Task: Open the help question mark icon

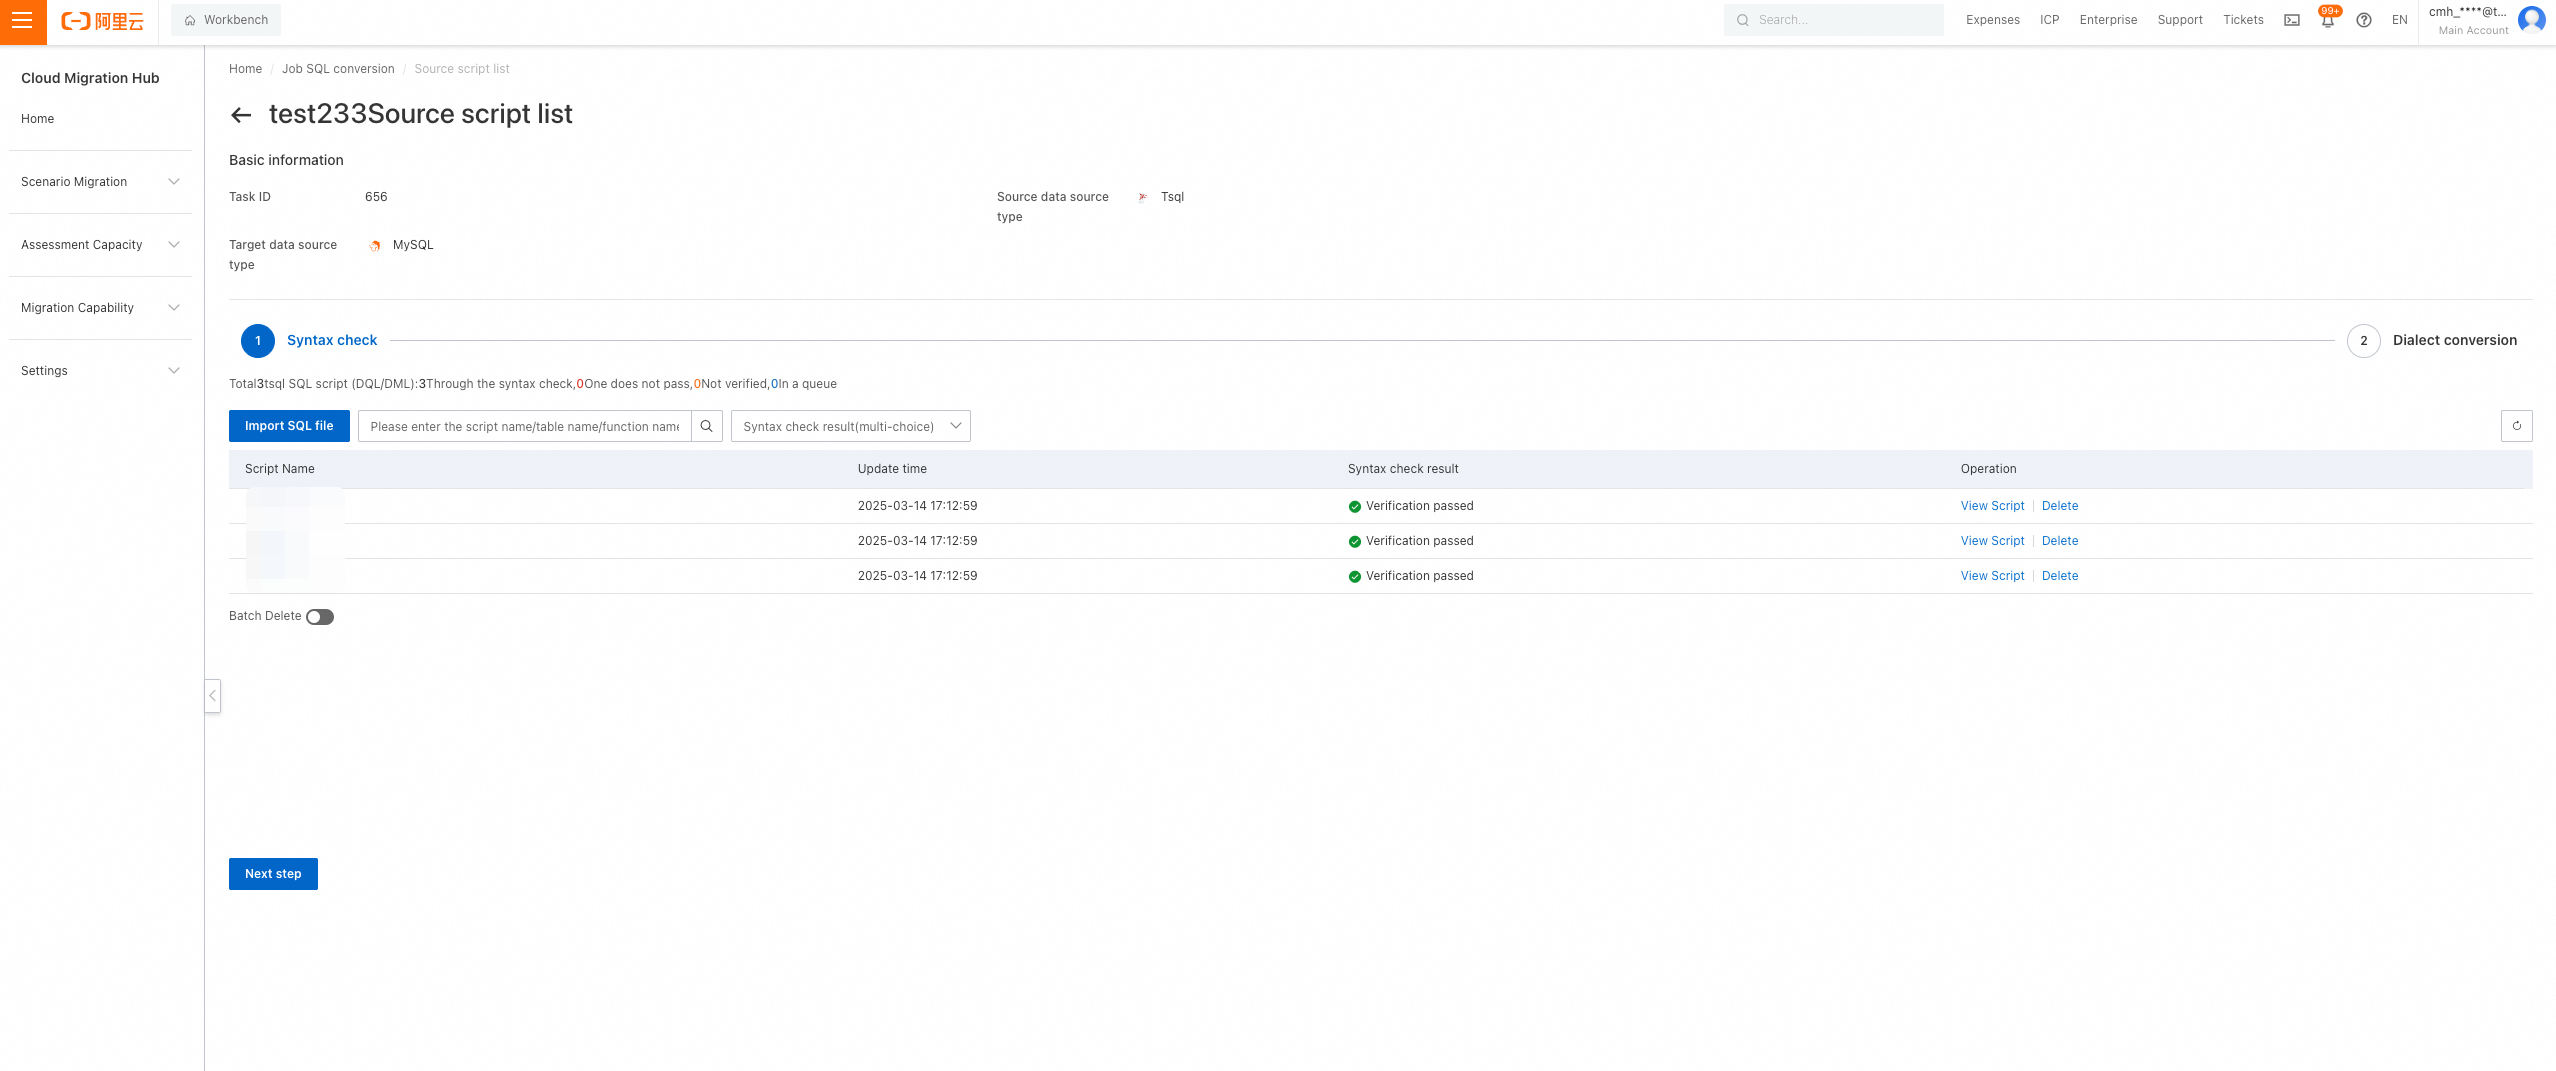Action: pyautogui.click(x=2364, y=20)
